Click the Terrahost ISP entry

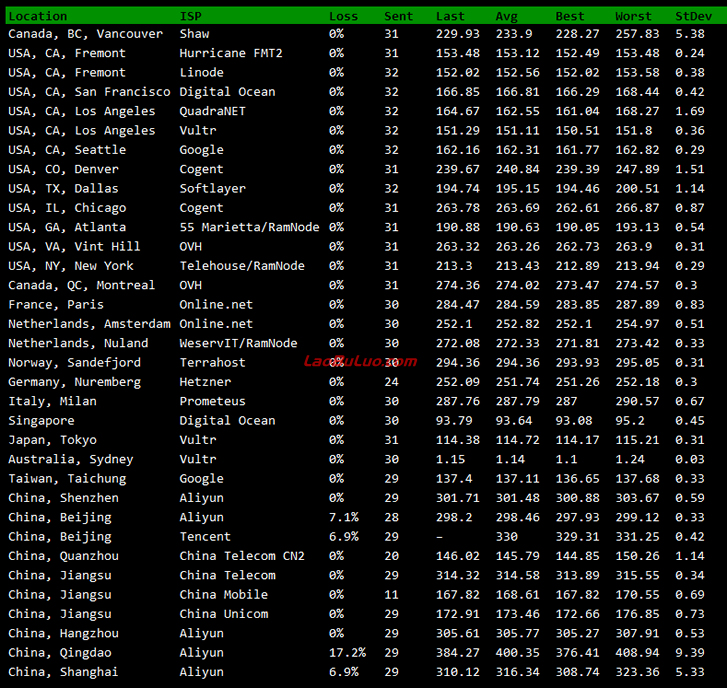[x=212, y=363]
